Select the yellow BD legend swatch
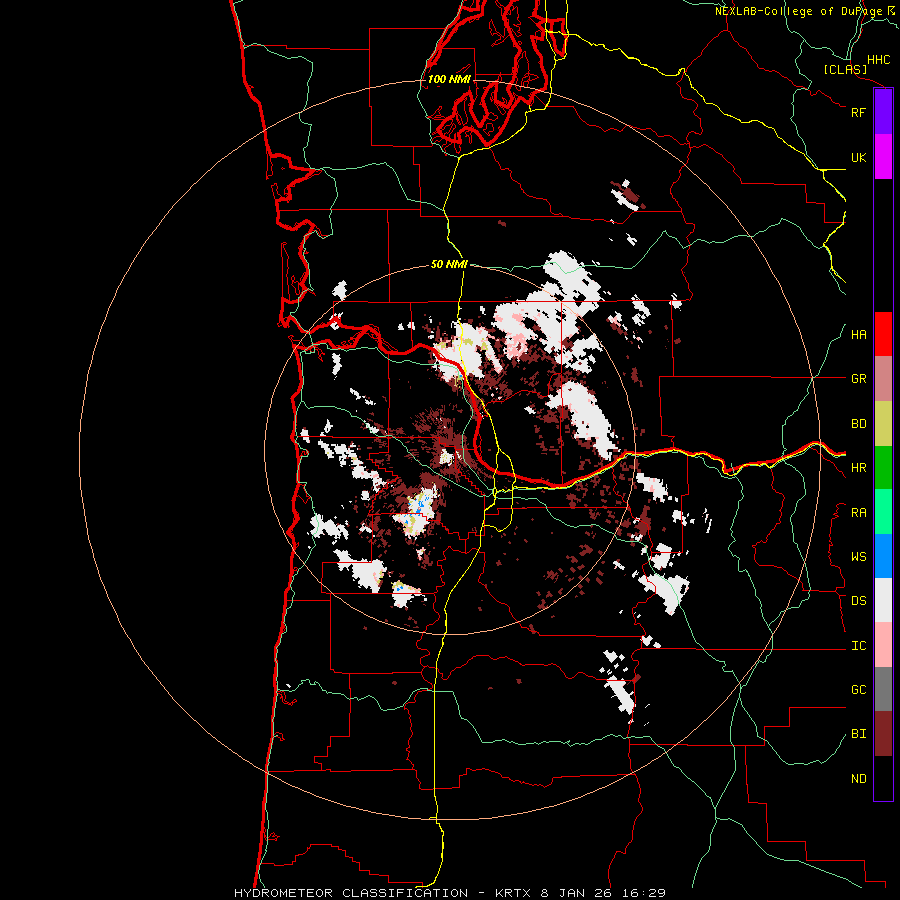Screen dimensions: 900x900 [x=883, y=424]
